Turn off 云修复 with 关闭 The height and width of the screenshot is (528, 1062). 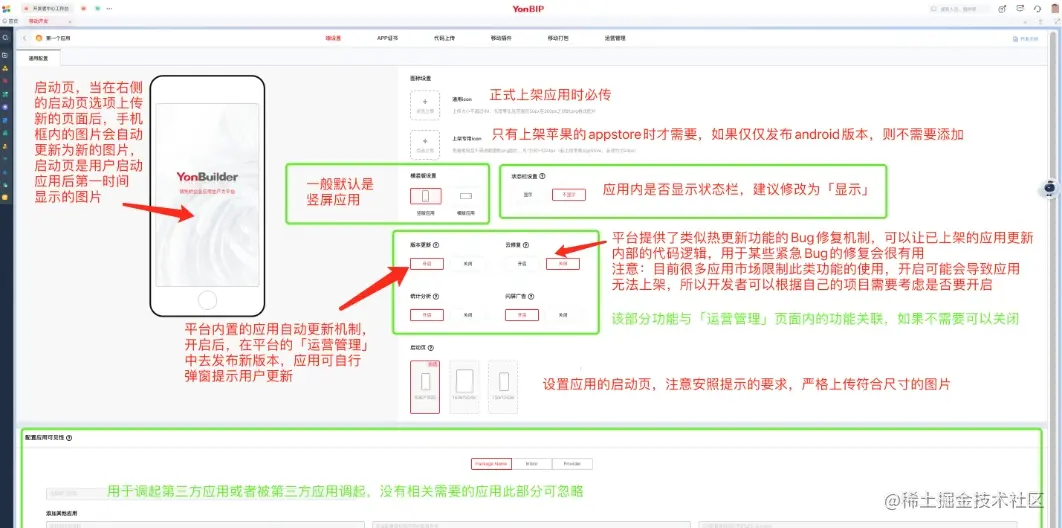click(x=563, y=264)
